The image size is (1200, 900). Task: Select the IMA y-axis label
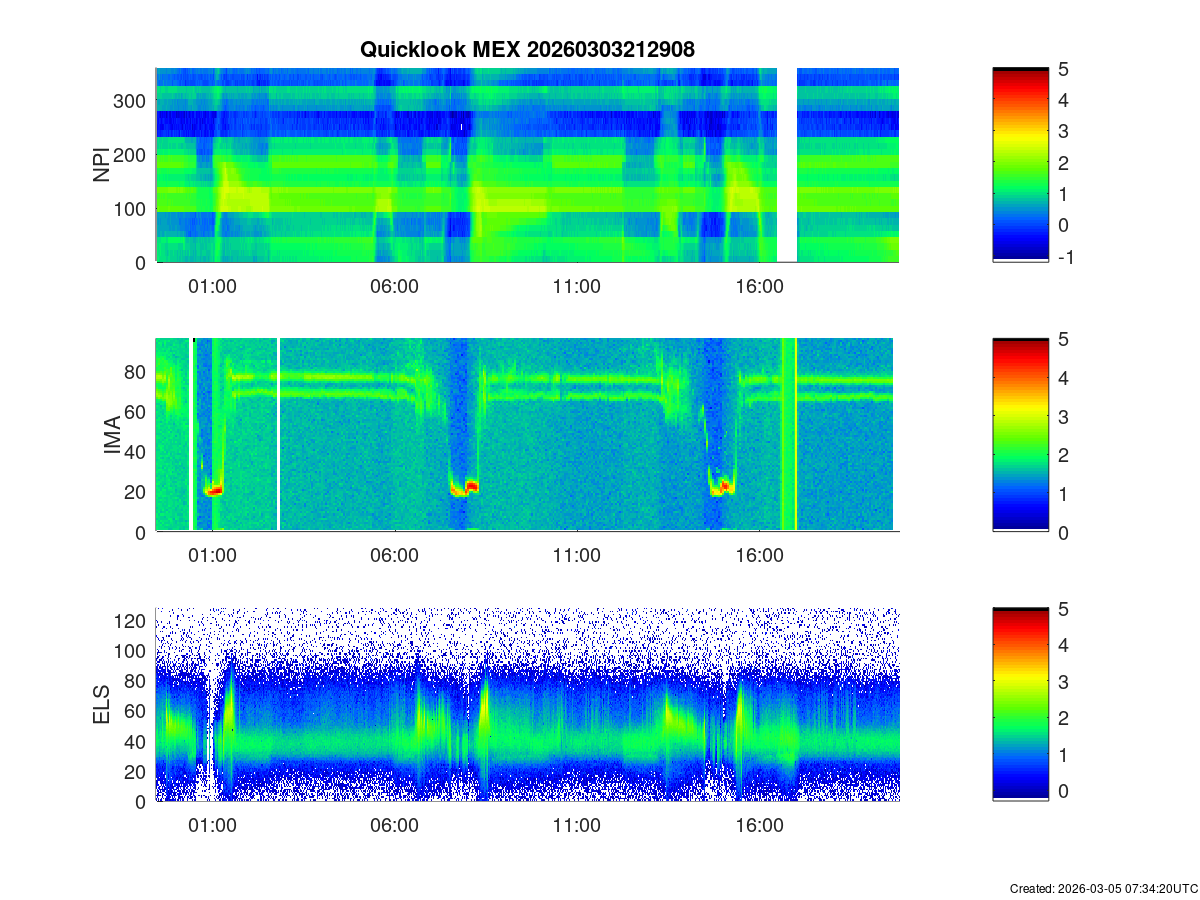[x=112, y=436]
